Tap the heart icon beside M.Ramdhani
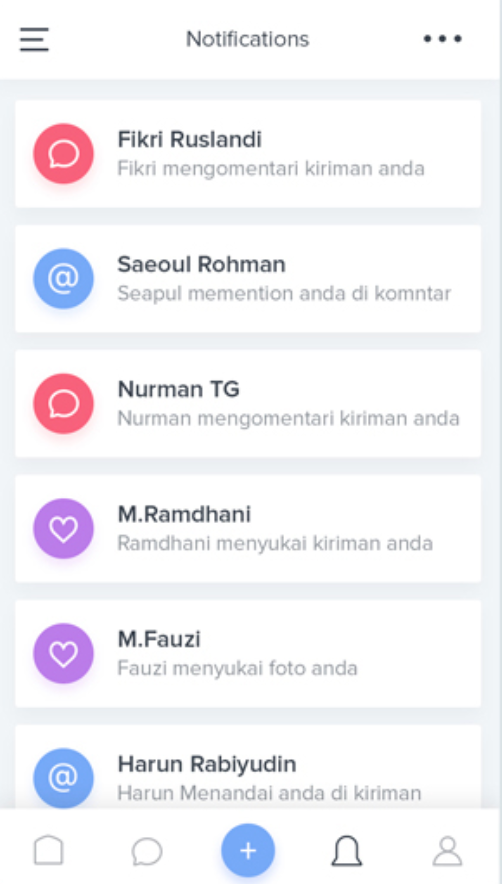Image resolution: width=502 pixels, height=884 pixels. pos(63,529)
